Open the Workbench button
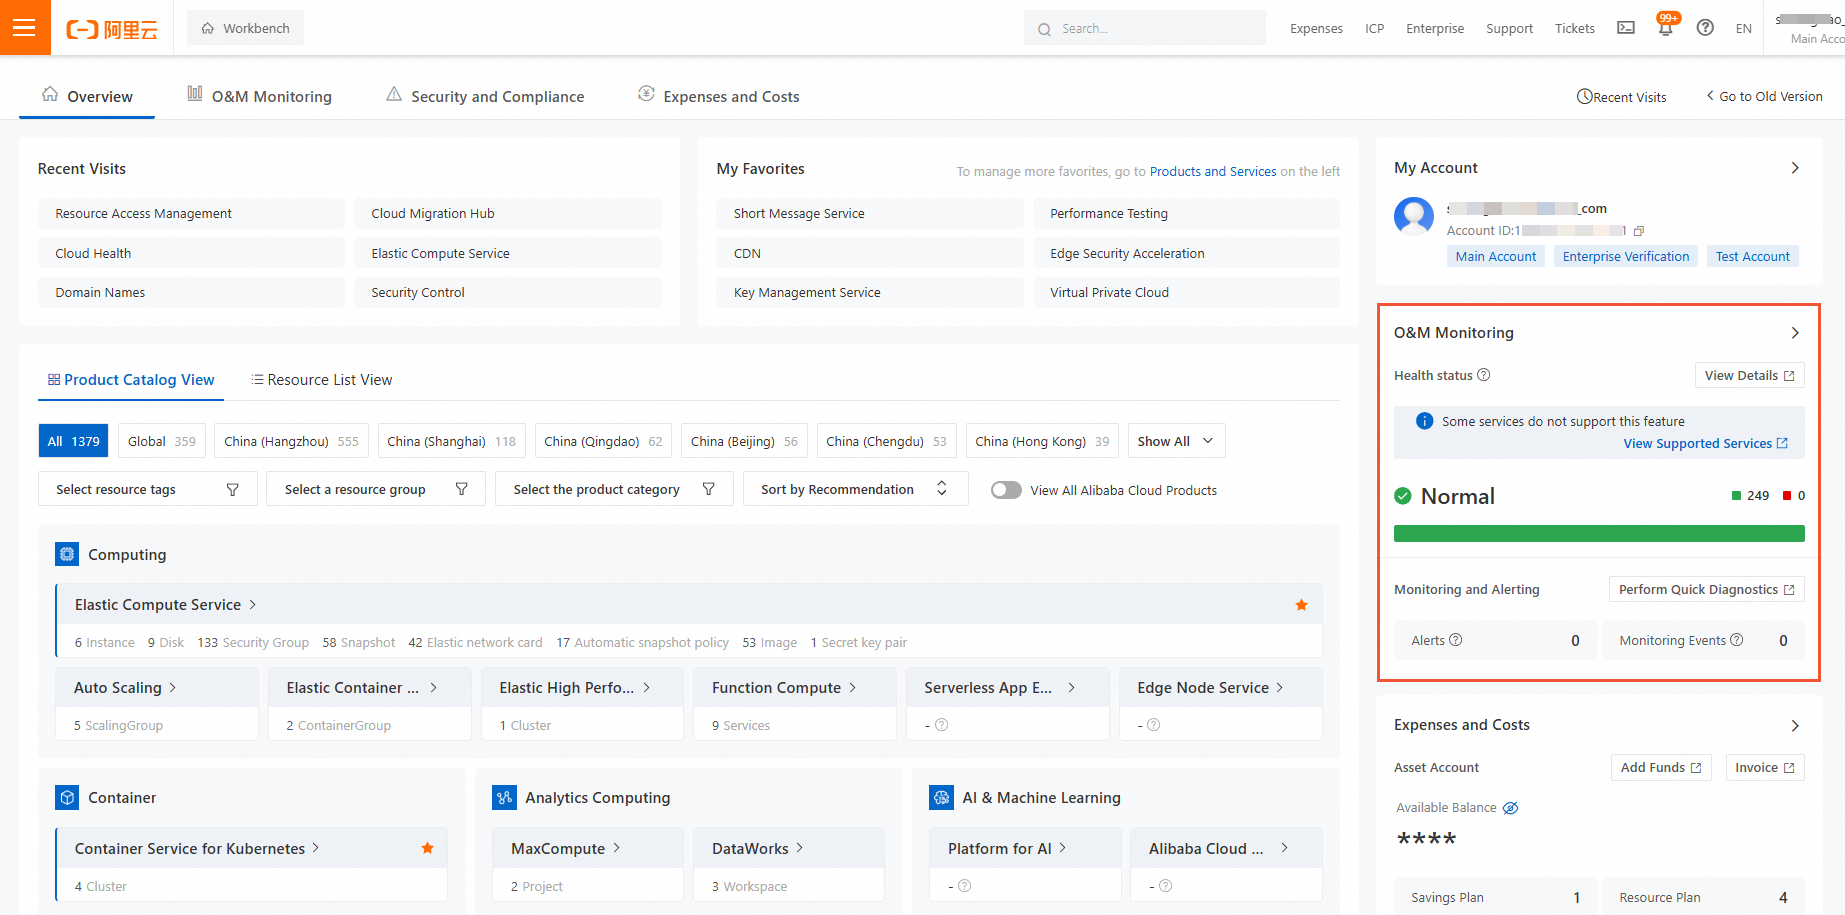The image size is (1845, 915). [x=245, y=28]
